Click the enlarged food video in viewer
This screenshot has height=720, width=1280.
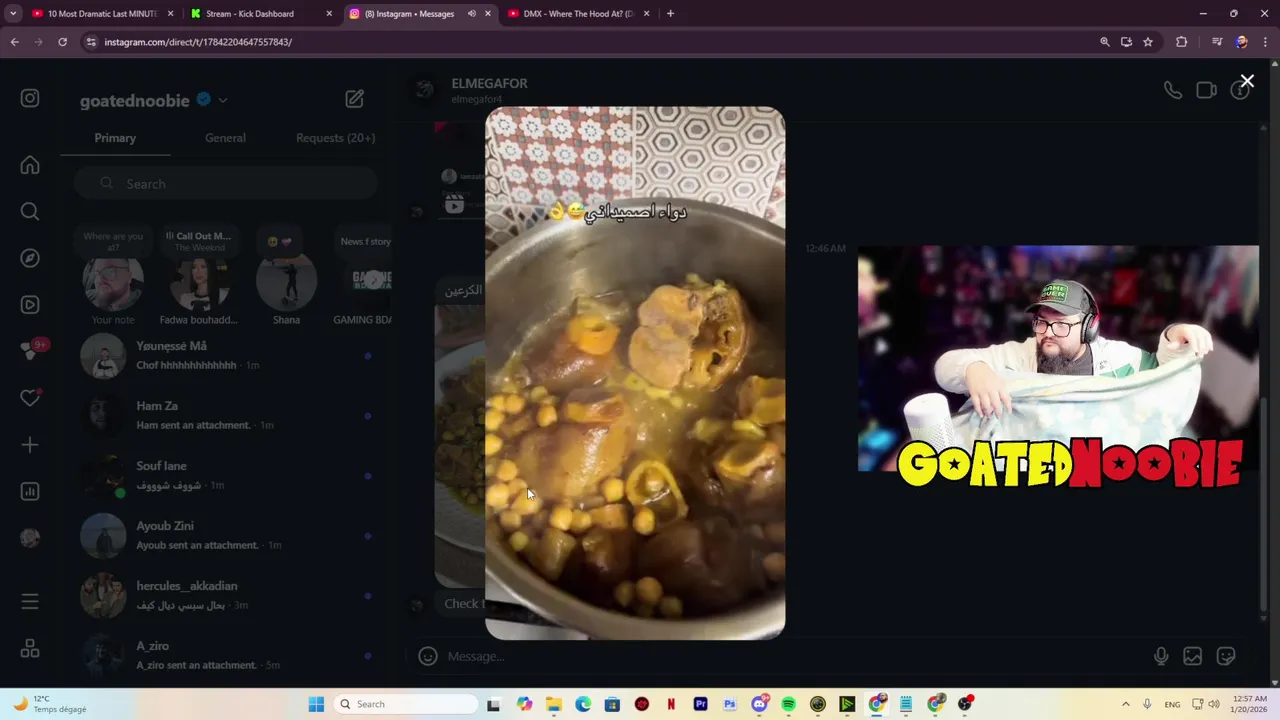coord(635,373)
